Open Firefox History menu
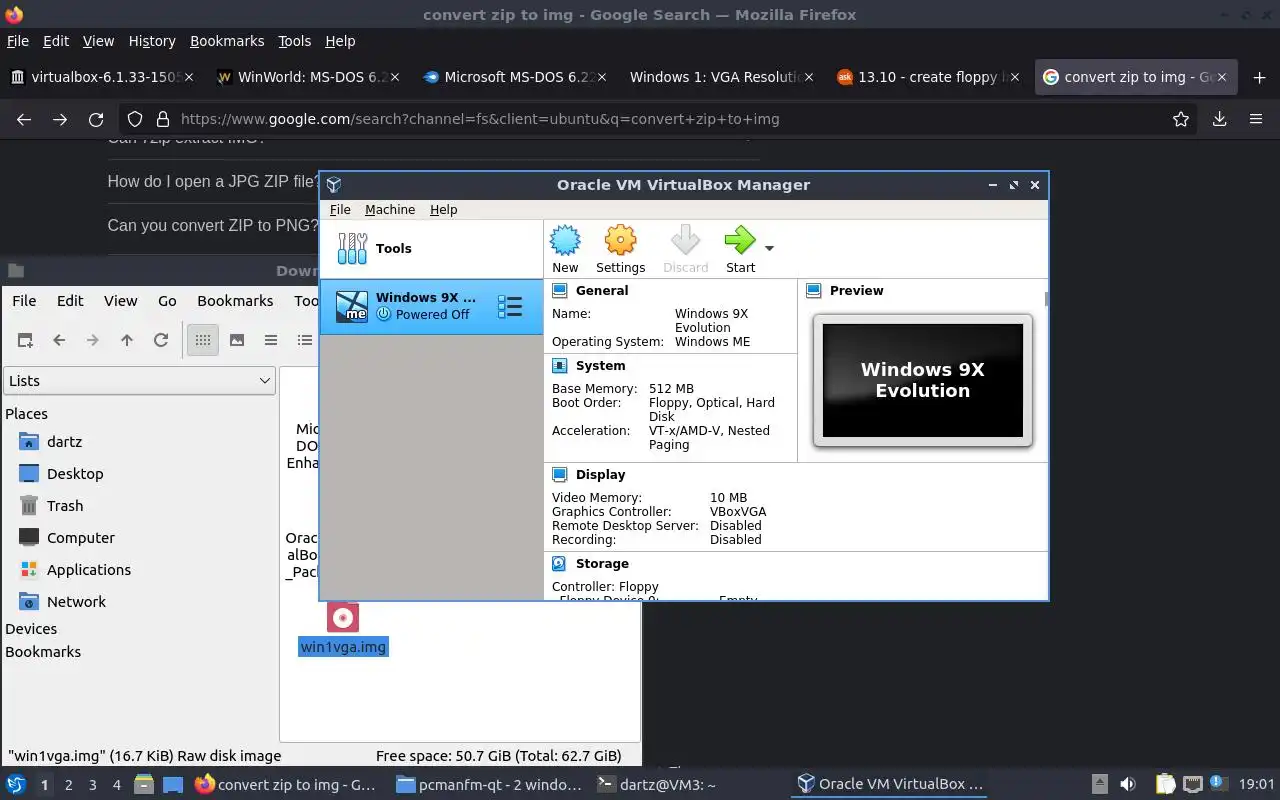This screenshot has height=800, width=1280. (152, 41)
